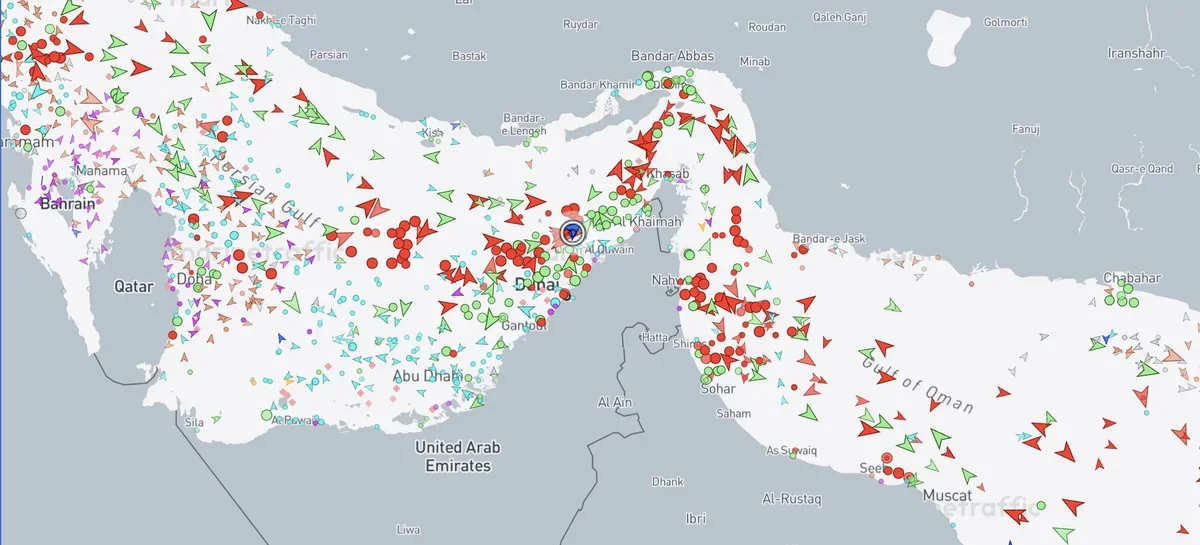Image resolution: width=1200 pixels, height=545 pixels.
Task: Click the ringed selected vessel near Umm Al Quwain
Action: (x=572, y=233)
